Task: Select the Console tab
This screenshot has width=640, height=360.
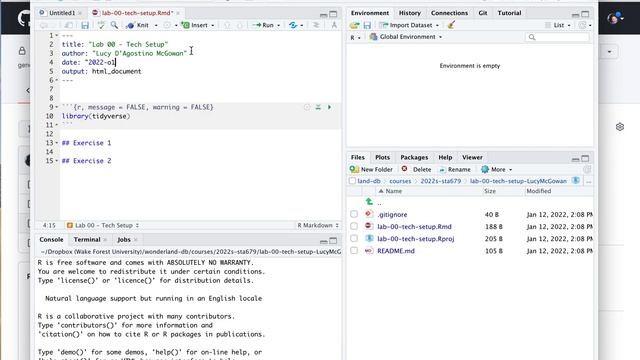Action: pos(51,240)
